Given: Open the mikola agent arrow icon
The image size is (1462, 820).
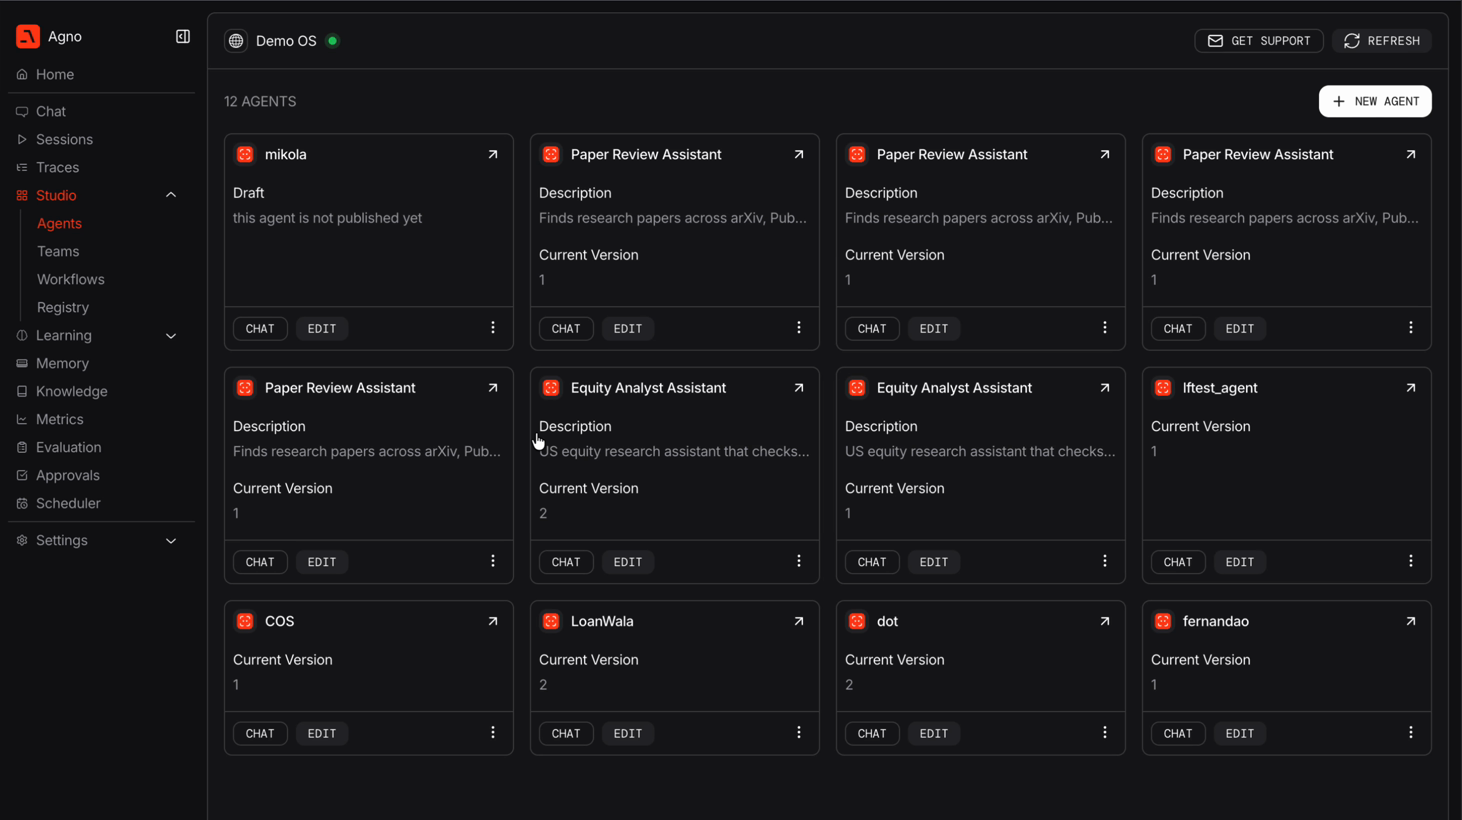Looking at the screenshot, I should pos(493,154).
